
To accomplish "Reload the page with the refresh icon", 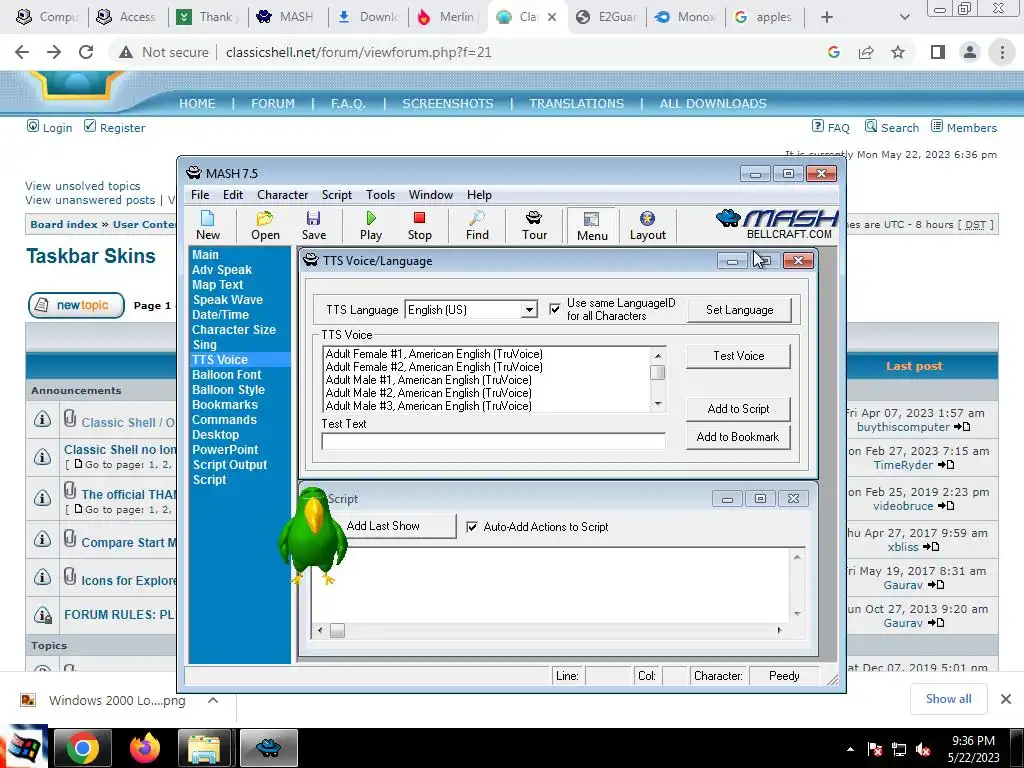I will click(x=86, y=52).
